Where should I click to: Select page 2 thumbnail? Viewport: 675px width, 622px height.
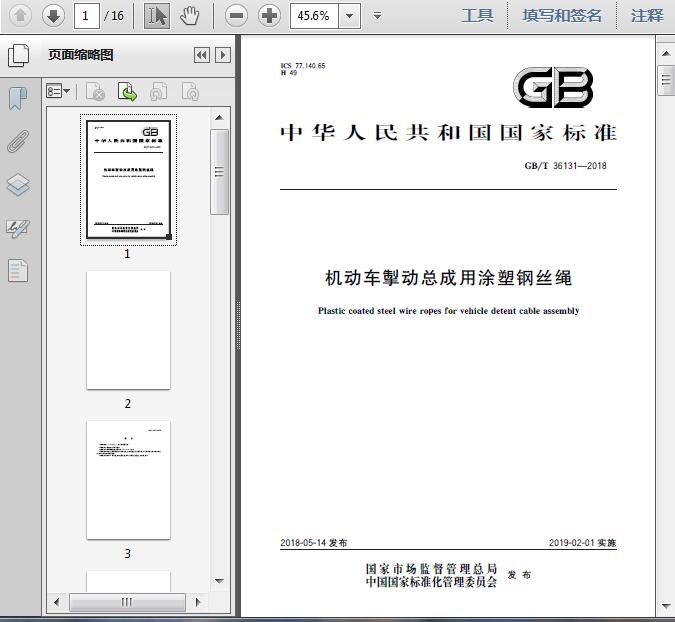[x=128, y=330]
